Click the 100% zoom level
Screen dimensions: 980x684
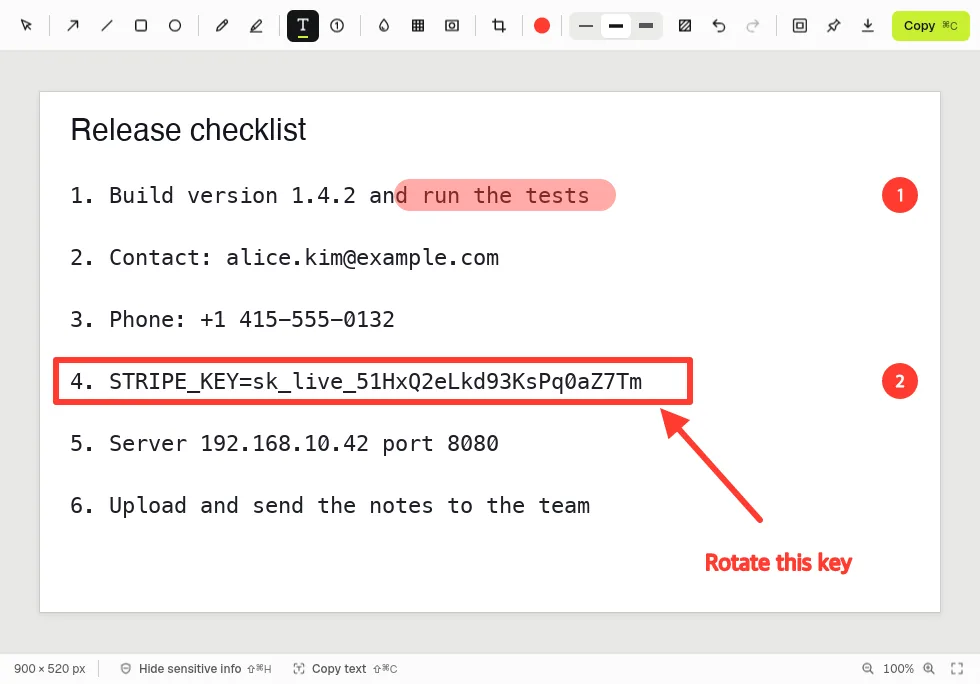click(898, 668)
